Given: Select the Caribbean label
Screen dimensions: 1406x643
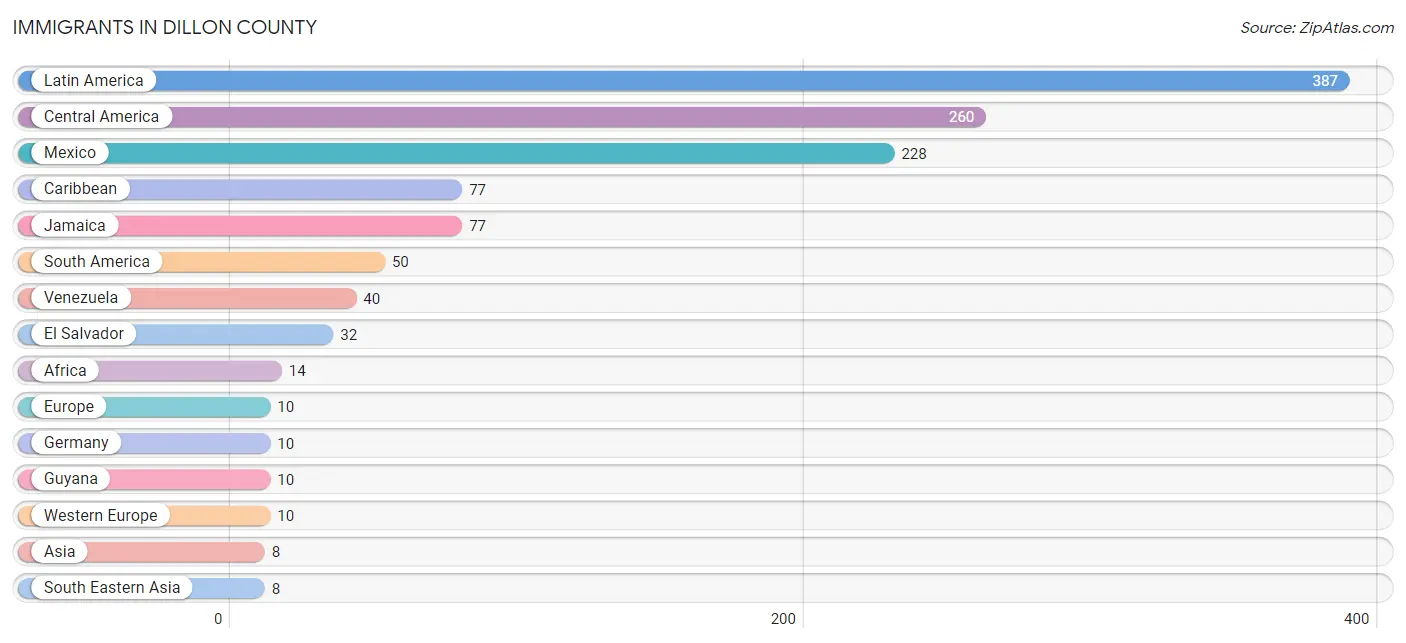Looking at the screenshot, I should (80, 189).
